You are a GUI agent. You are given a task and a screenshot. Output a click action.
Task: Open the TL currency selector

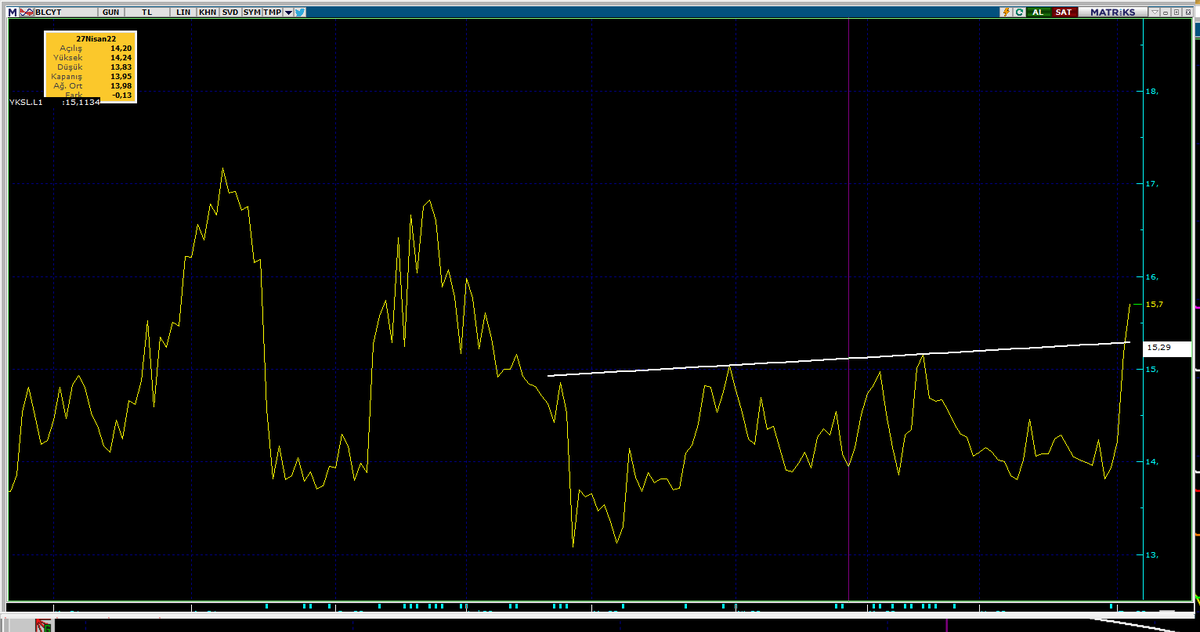[148, 12]
